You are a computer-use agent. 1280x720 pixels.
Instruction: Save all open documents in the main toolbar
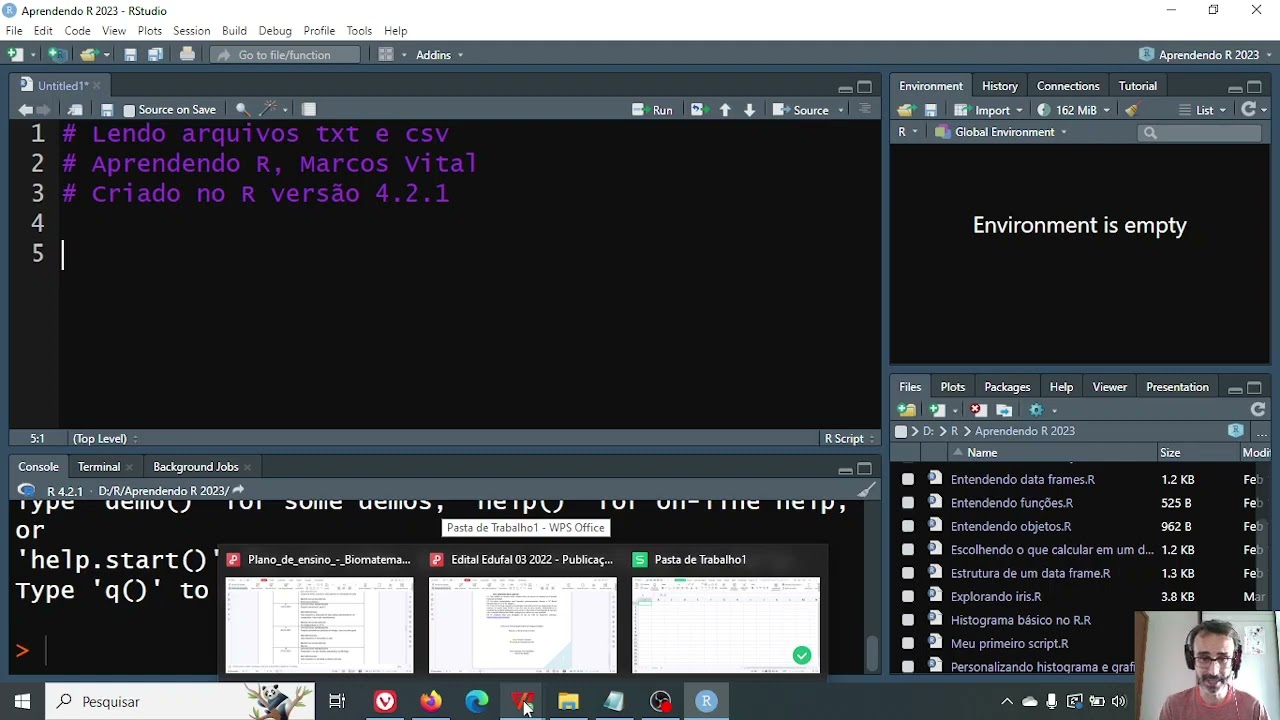154,55
